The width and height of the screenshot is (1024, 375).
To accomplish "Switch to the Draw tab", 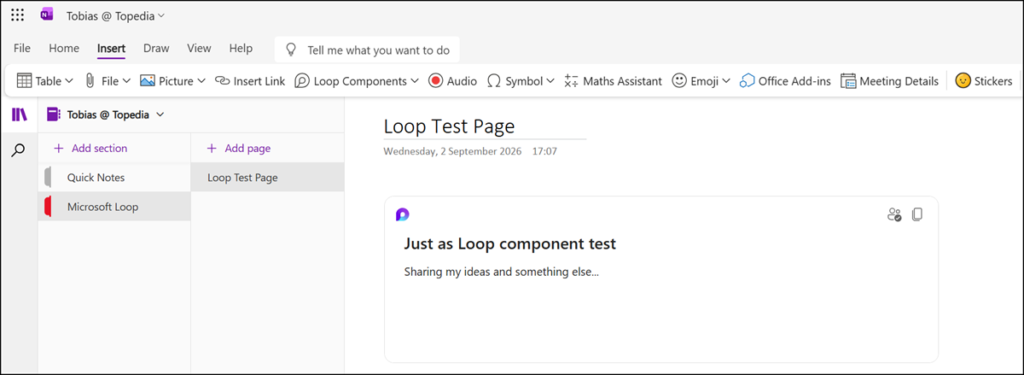I will click(x=156, y=48).
